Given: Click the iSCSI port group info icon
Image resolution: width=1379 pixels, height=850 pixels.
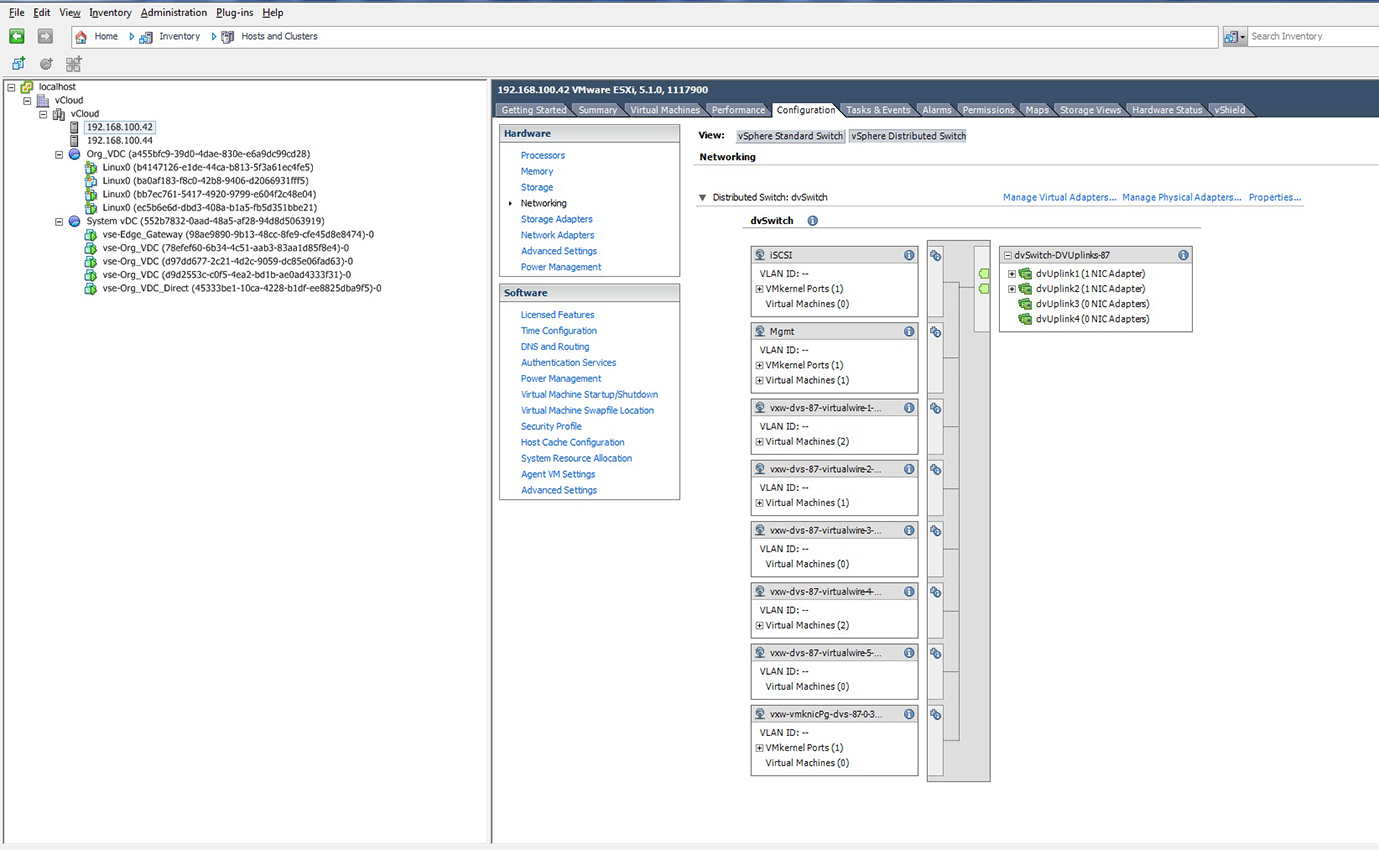Looking at the screenshot, I should tap(909, 255).
